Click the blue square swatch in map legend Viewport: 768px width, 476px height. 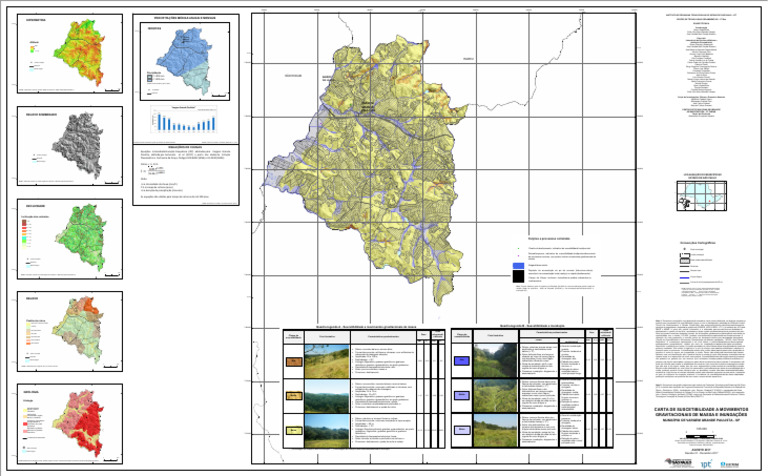click(518, 265)
